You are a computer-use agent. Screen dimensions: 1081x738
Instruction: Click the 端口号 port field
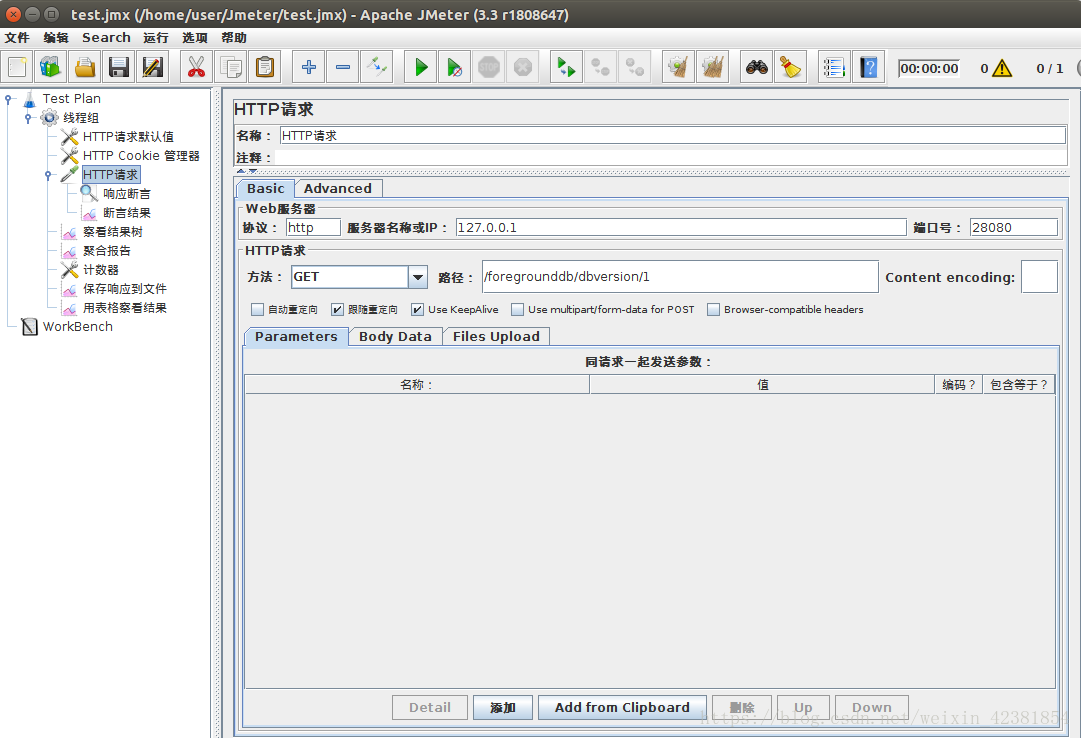(1013, 228)
